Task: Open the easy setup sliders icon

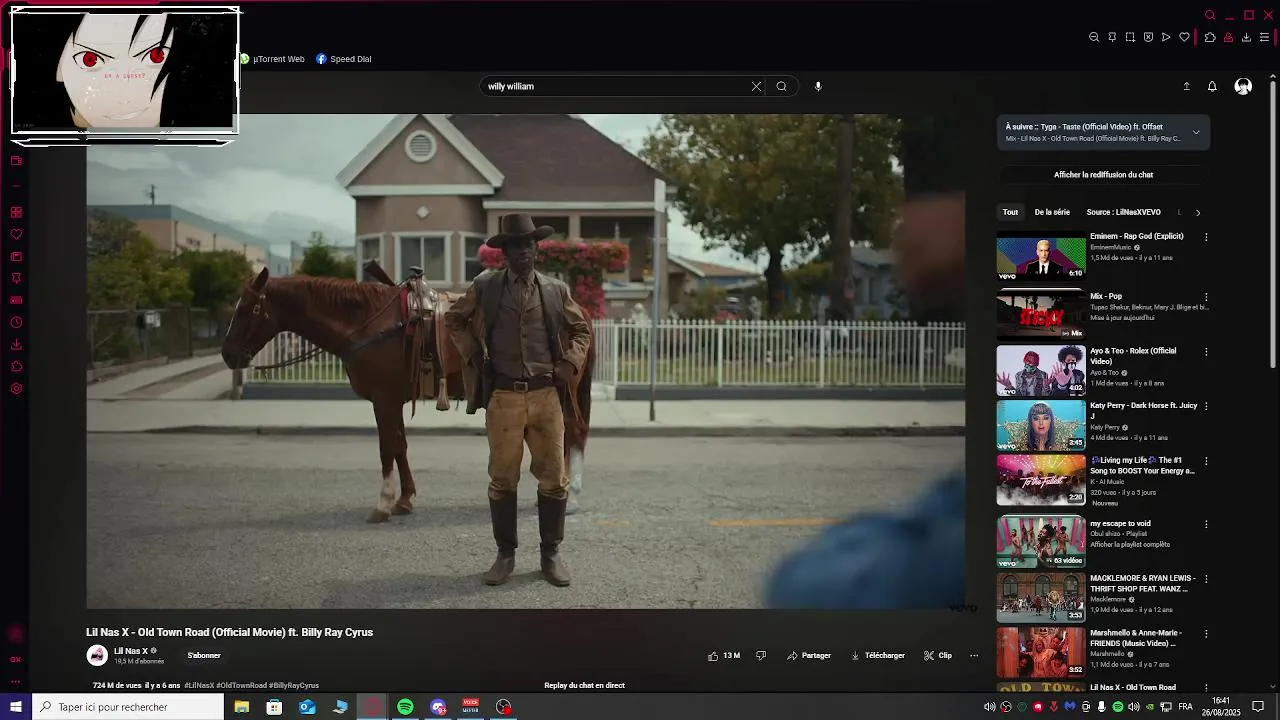Action: pyautogui.click(x=1264, y=37)
